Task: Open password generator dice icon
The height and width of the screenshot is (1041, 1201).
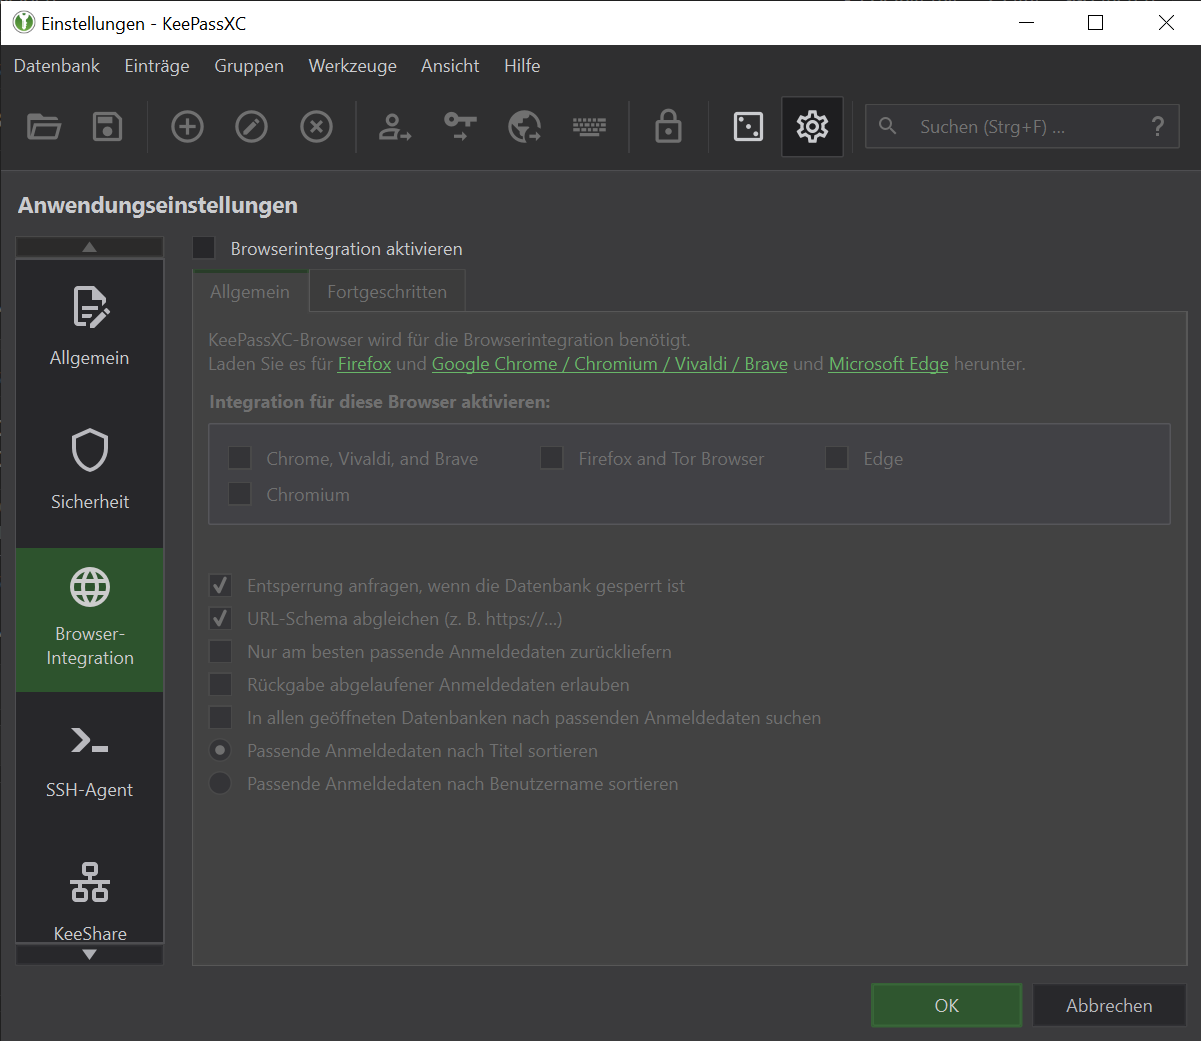Action: [x=748, y=127]
